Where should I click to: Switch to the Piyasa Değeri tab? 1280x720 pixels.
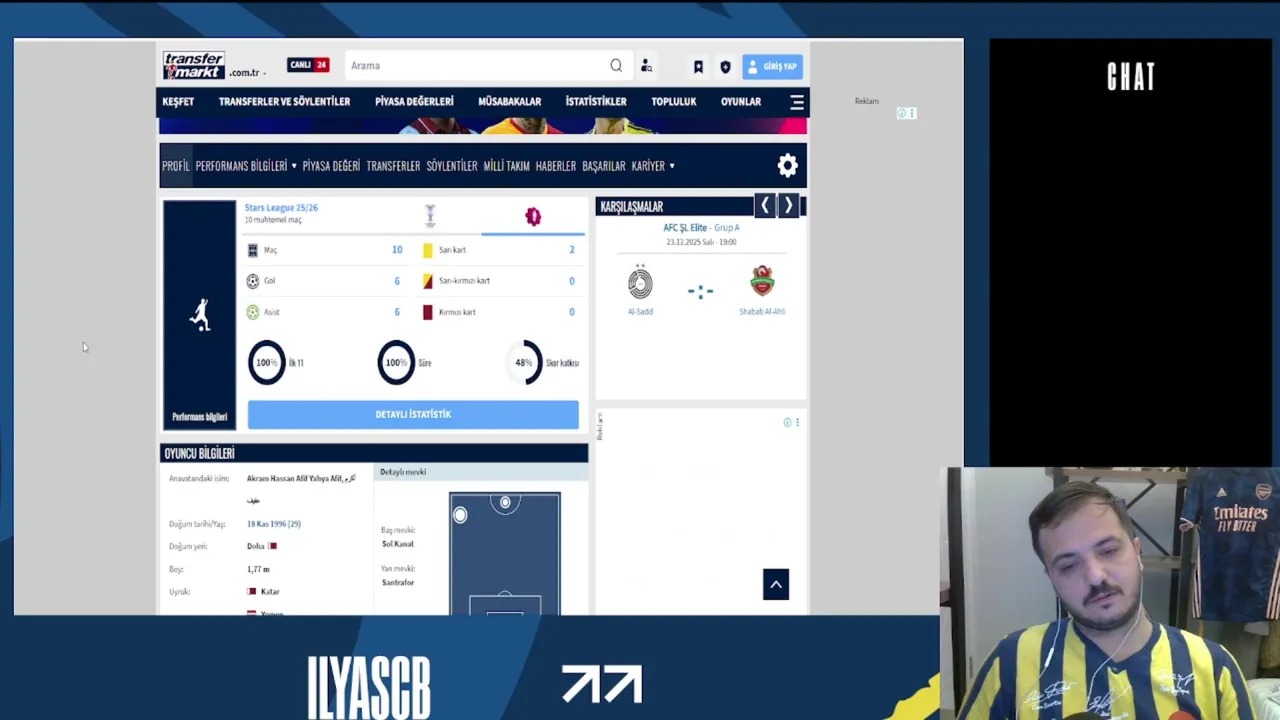click(x=331, y=166)
